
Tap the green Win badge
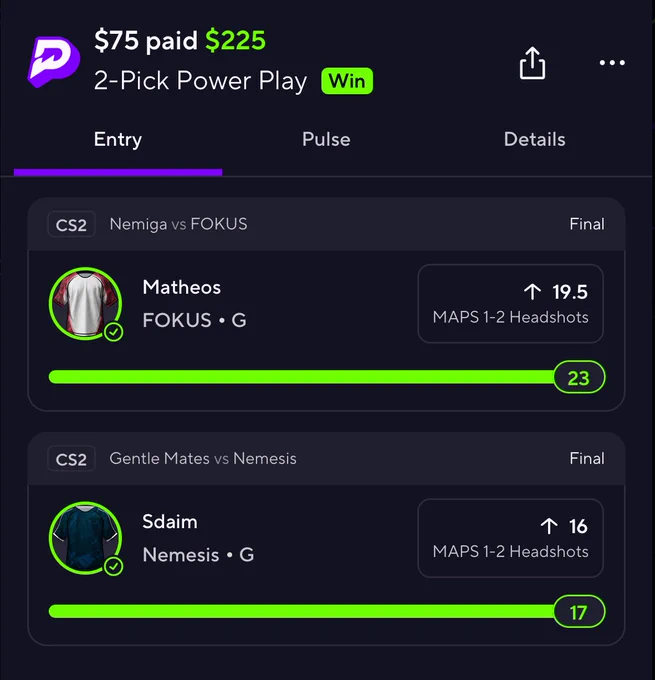(x=347, y=81)
